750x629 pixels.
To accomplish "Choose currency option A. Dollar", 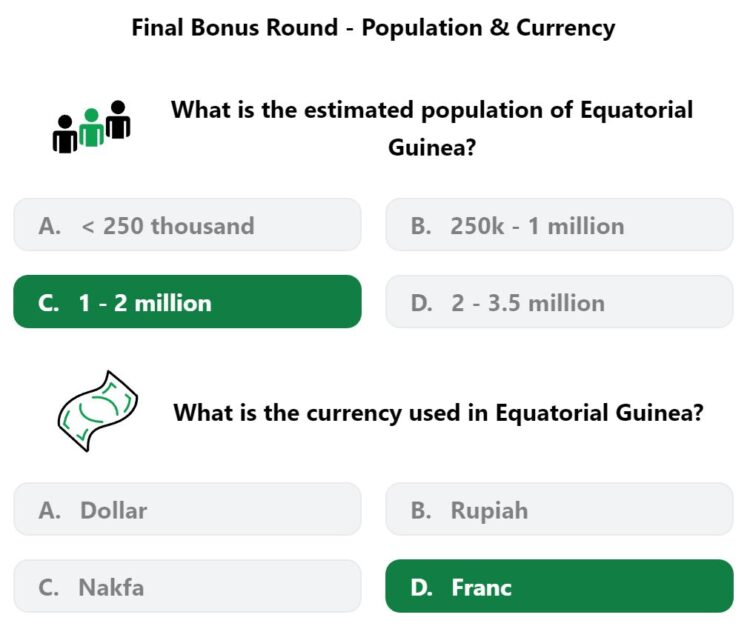I will pos(188,509).
